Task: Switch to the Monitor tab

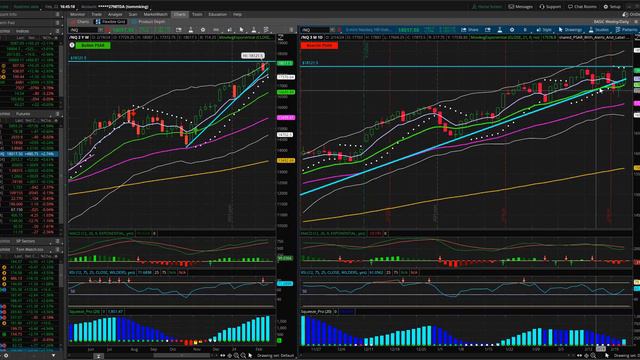Action: click(x=77, y=14)
